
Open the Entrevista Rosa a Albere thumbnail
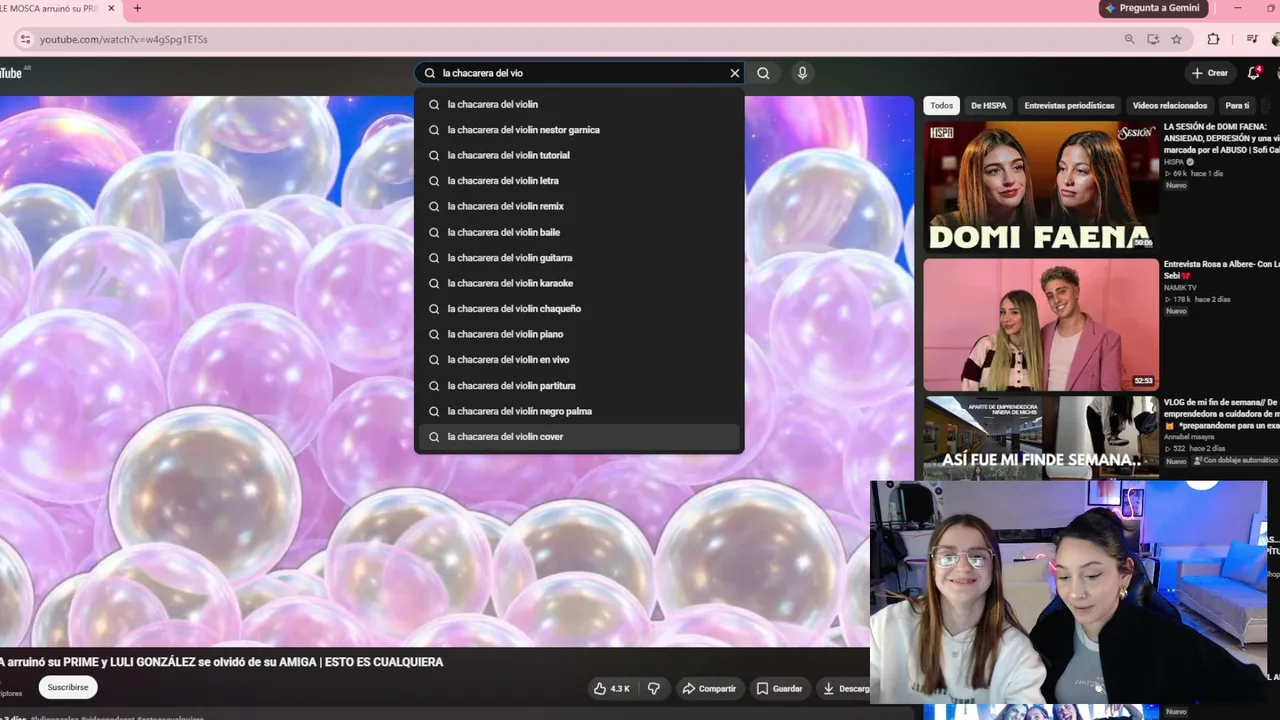click(x=1041, y=324)
